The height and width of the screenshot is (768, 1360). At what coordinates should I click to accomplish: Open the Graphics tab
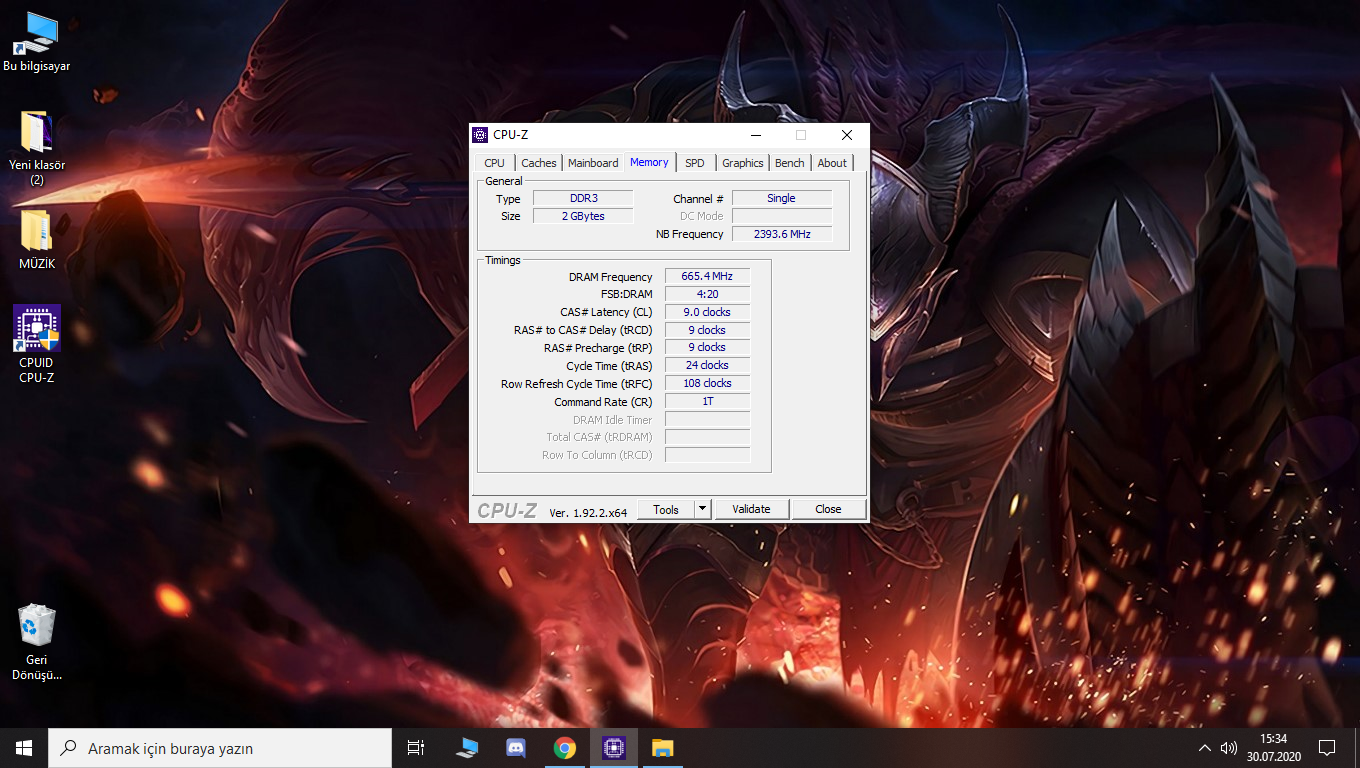click(742, 163)
